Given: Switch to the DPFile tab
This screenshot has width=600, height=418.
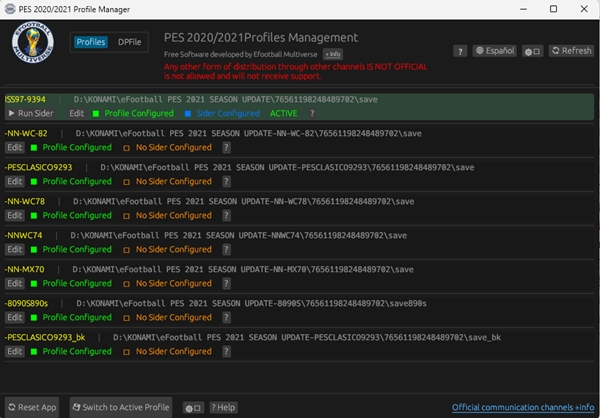Looking at the screenshot, I should click(x=129, y=42).
